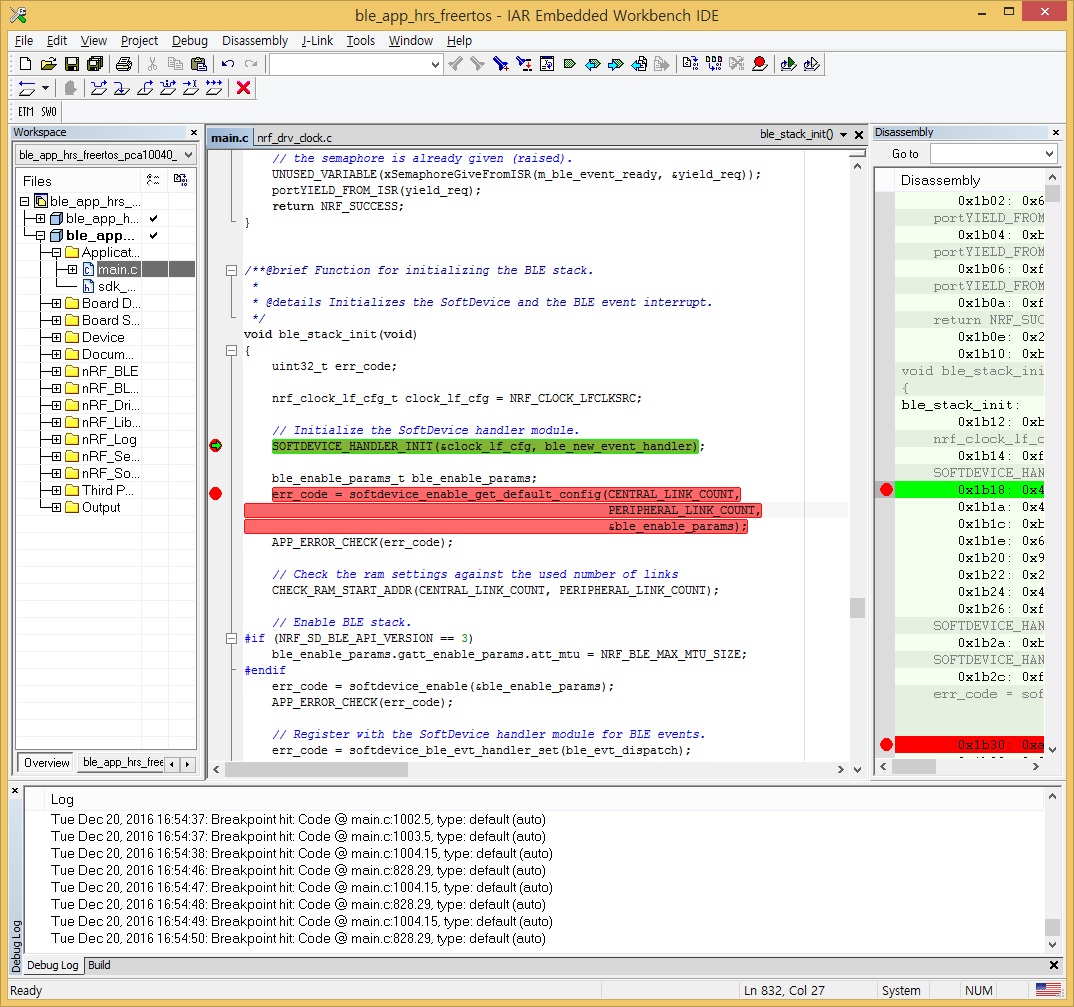
Task: Open the Debug menu
Action: tap(190, 40)
